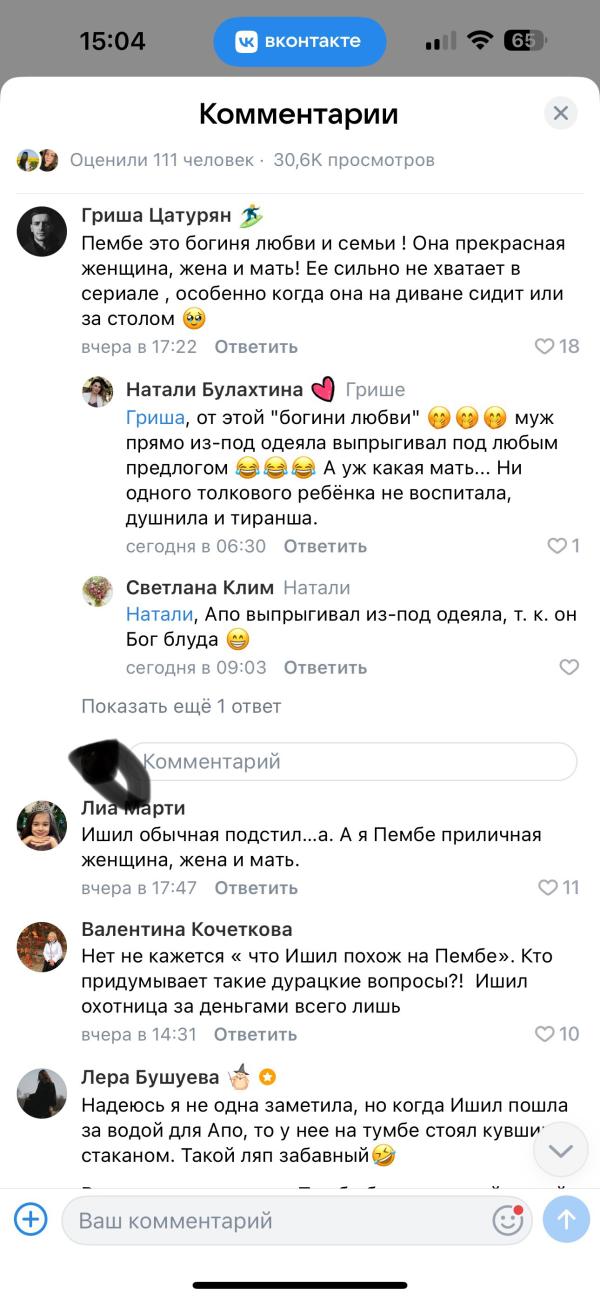
Task: Like Натали Булахтина's reply
Action: coord(557,546)
